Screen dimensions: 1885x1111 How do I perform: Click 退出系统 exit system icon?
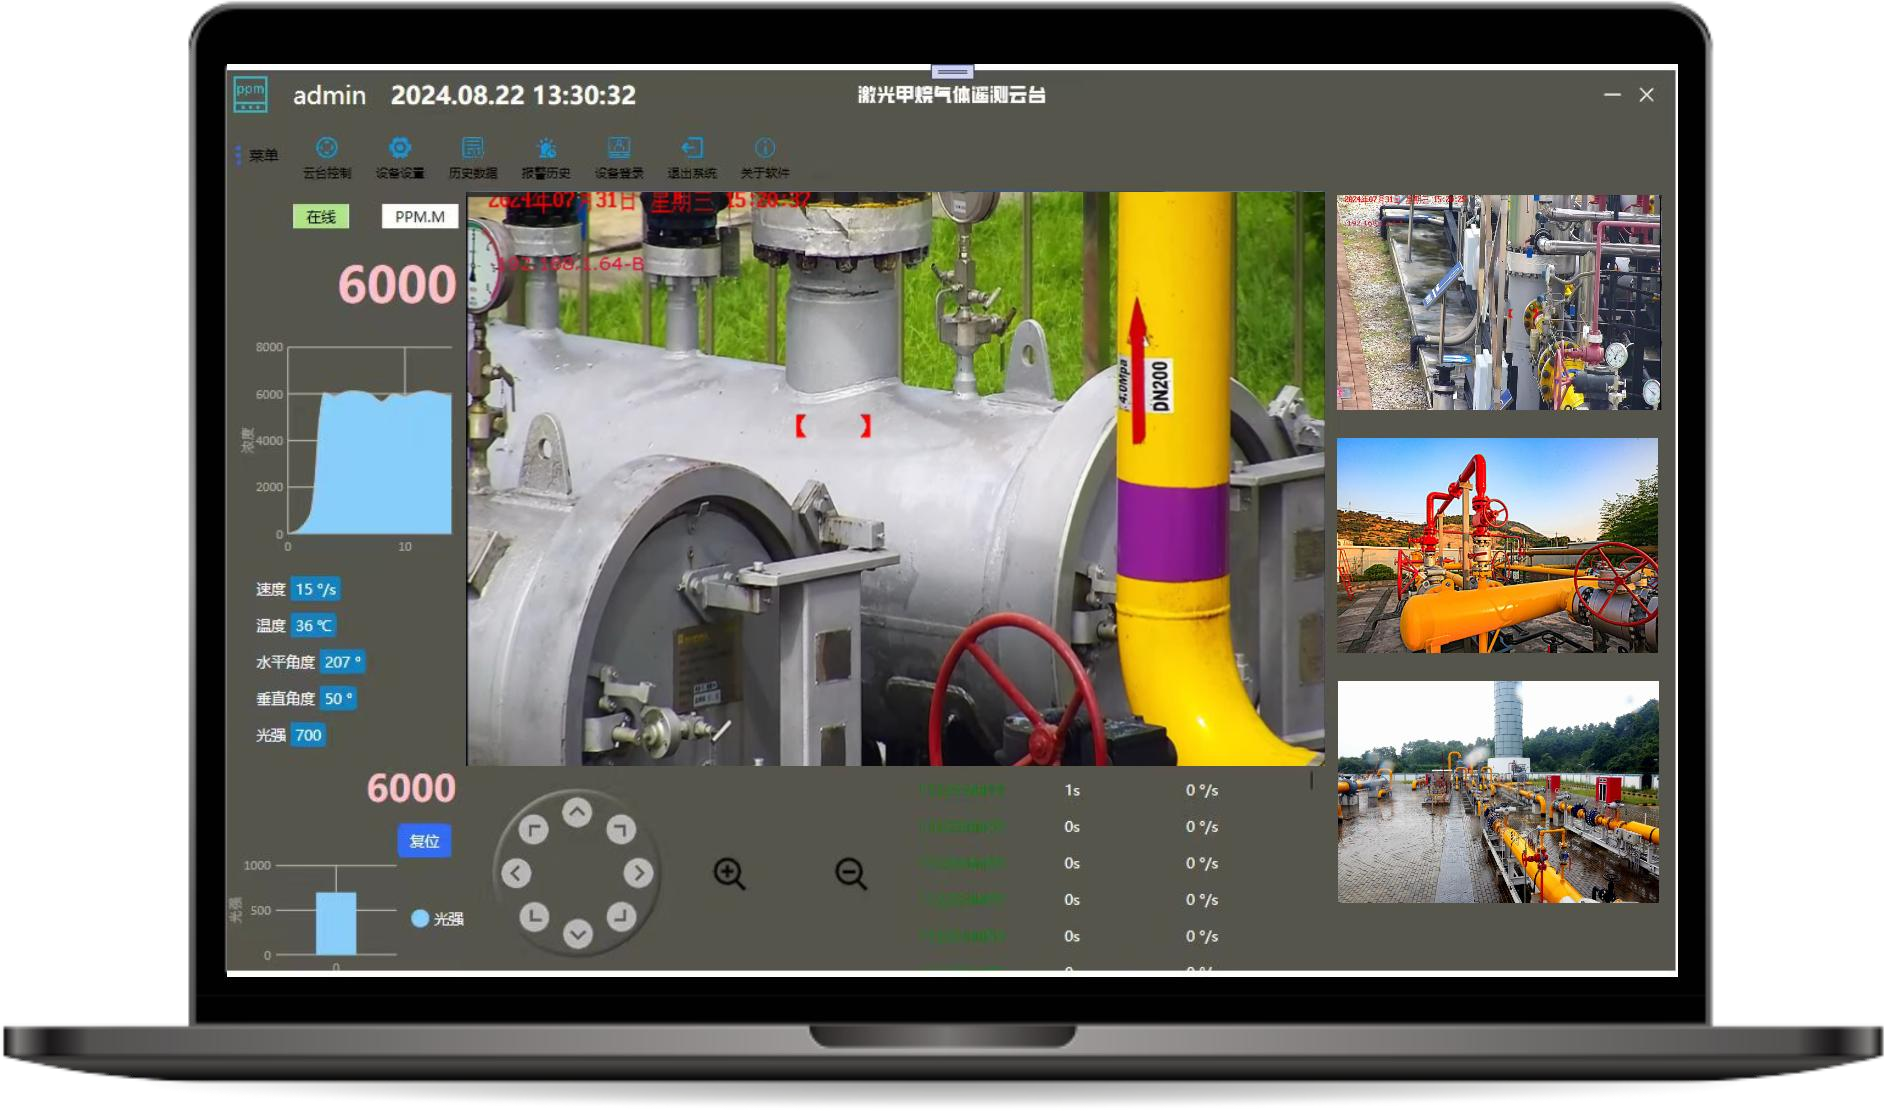tap(692, 149)
